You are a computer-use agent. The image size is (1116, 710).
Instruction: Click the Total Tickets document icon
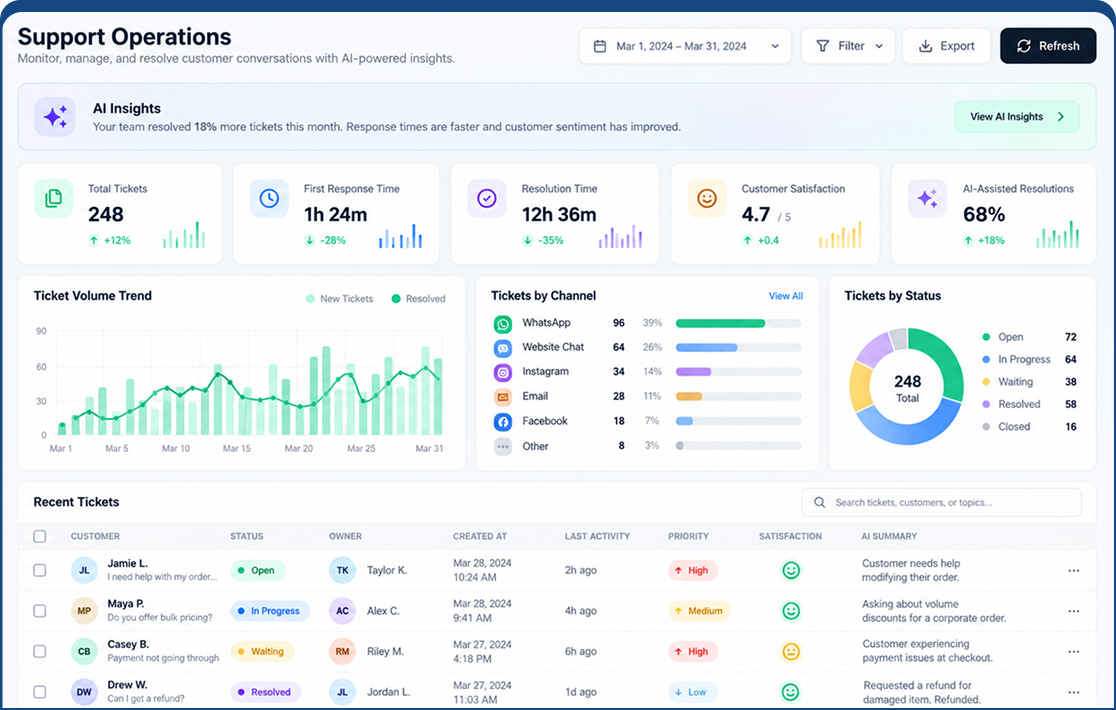click(53, 198)
